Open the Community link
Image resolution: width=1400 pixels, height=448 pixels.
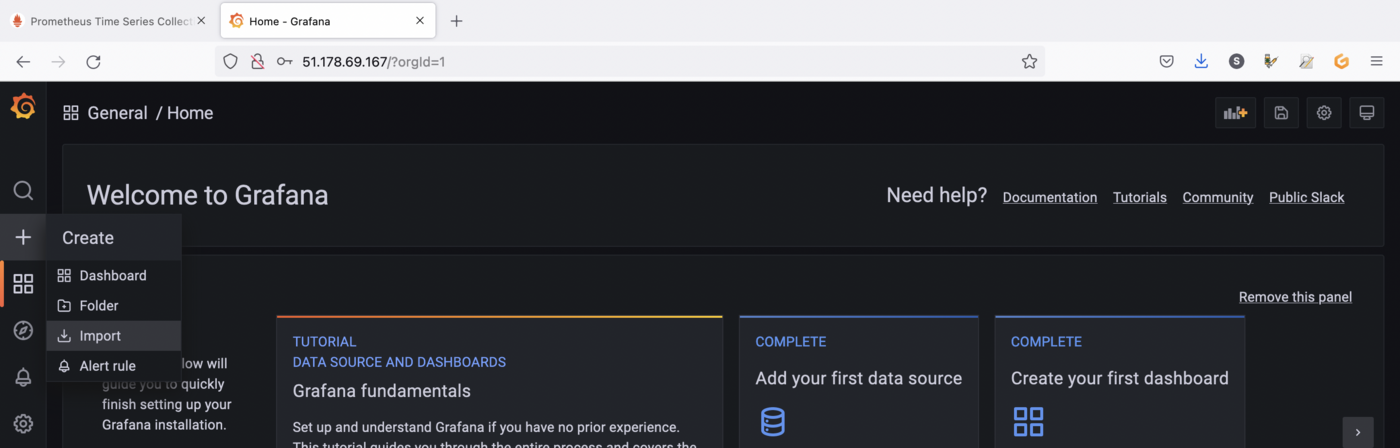[x=1218, y=197]
